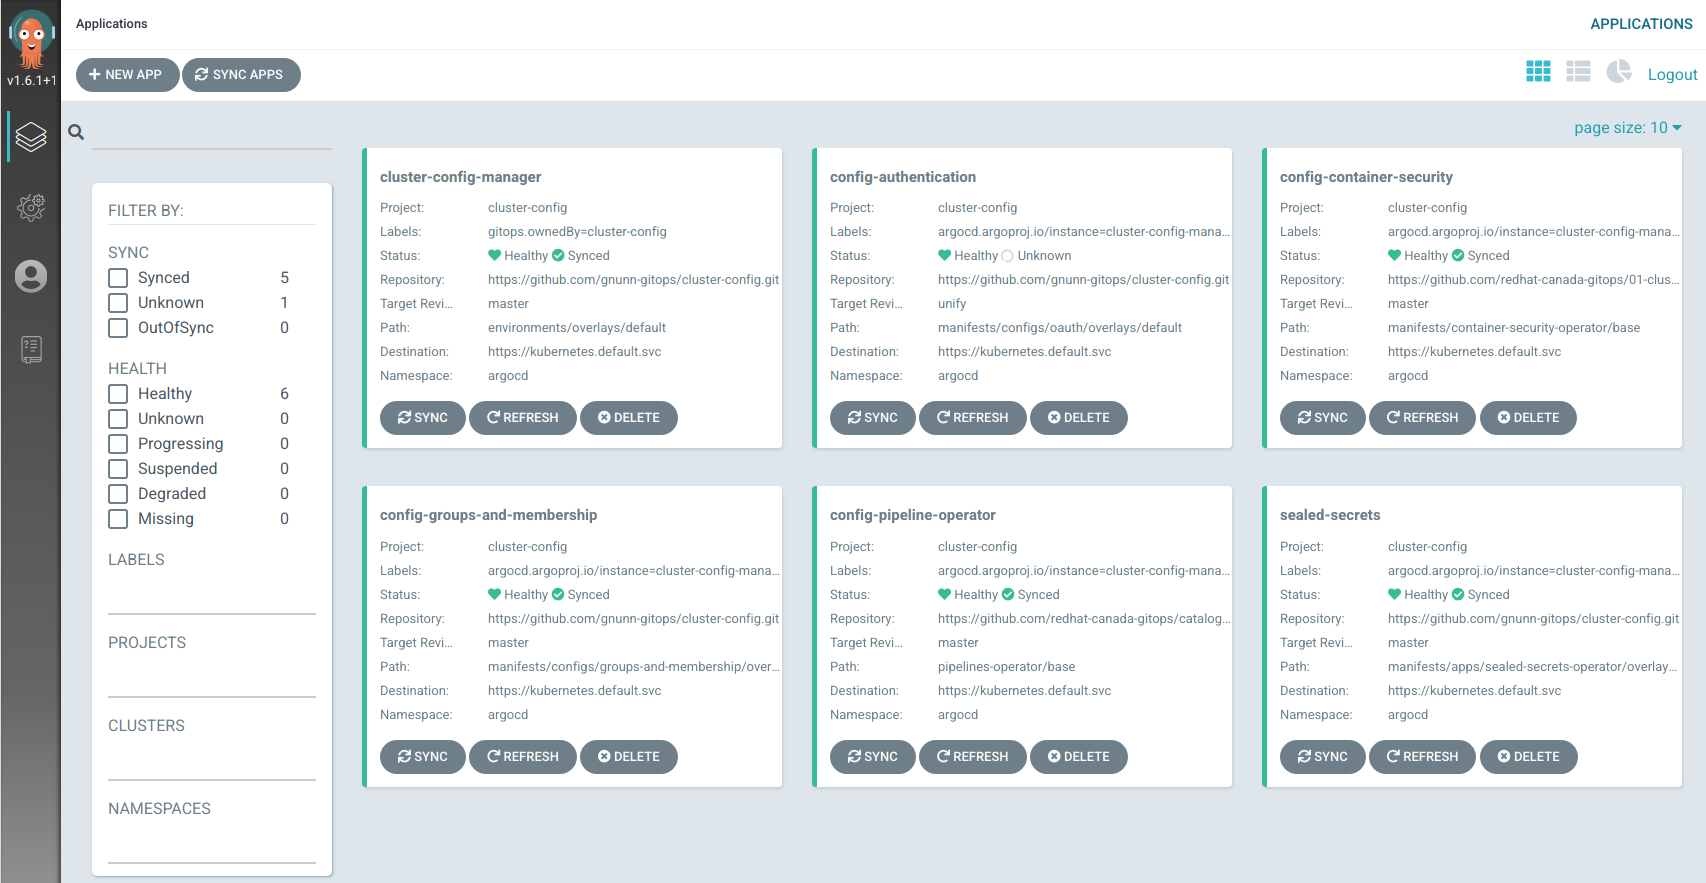Screen dimensions: 1706x883
Task: Sync the config-container-security app
Action: pyautogui.click(x=1323, y=418)
